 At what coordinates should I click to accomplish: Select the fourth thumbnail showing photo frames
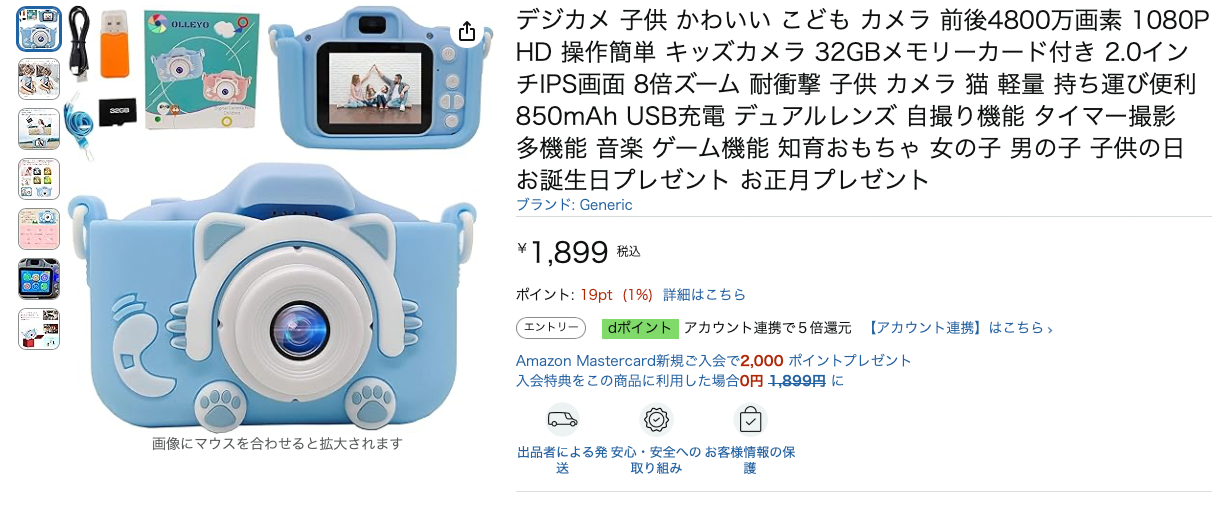[x=39, y=179]
